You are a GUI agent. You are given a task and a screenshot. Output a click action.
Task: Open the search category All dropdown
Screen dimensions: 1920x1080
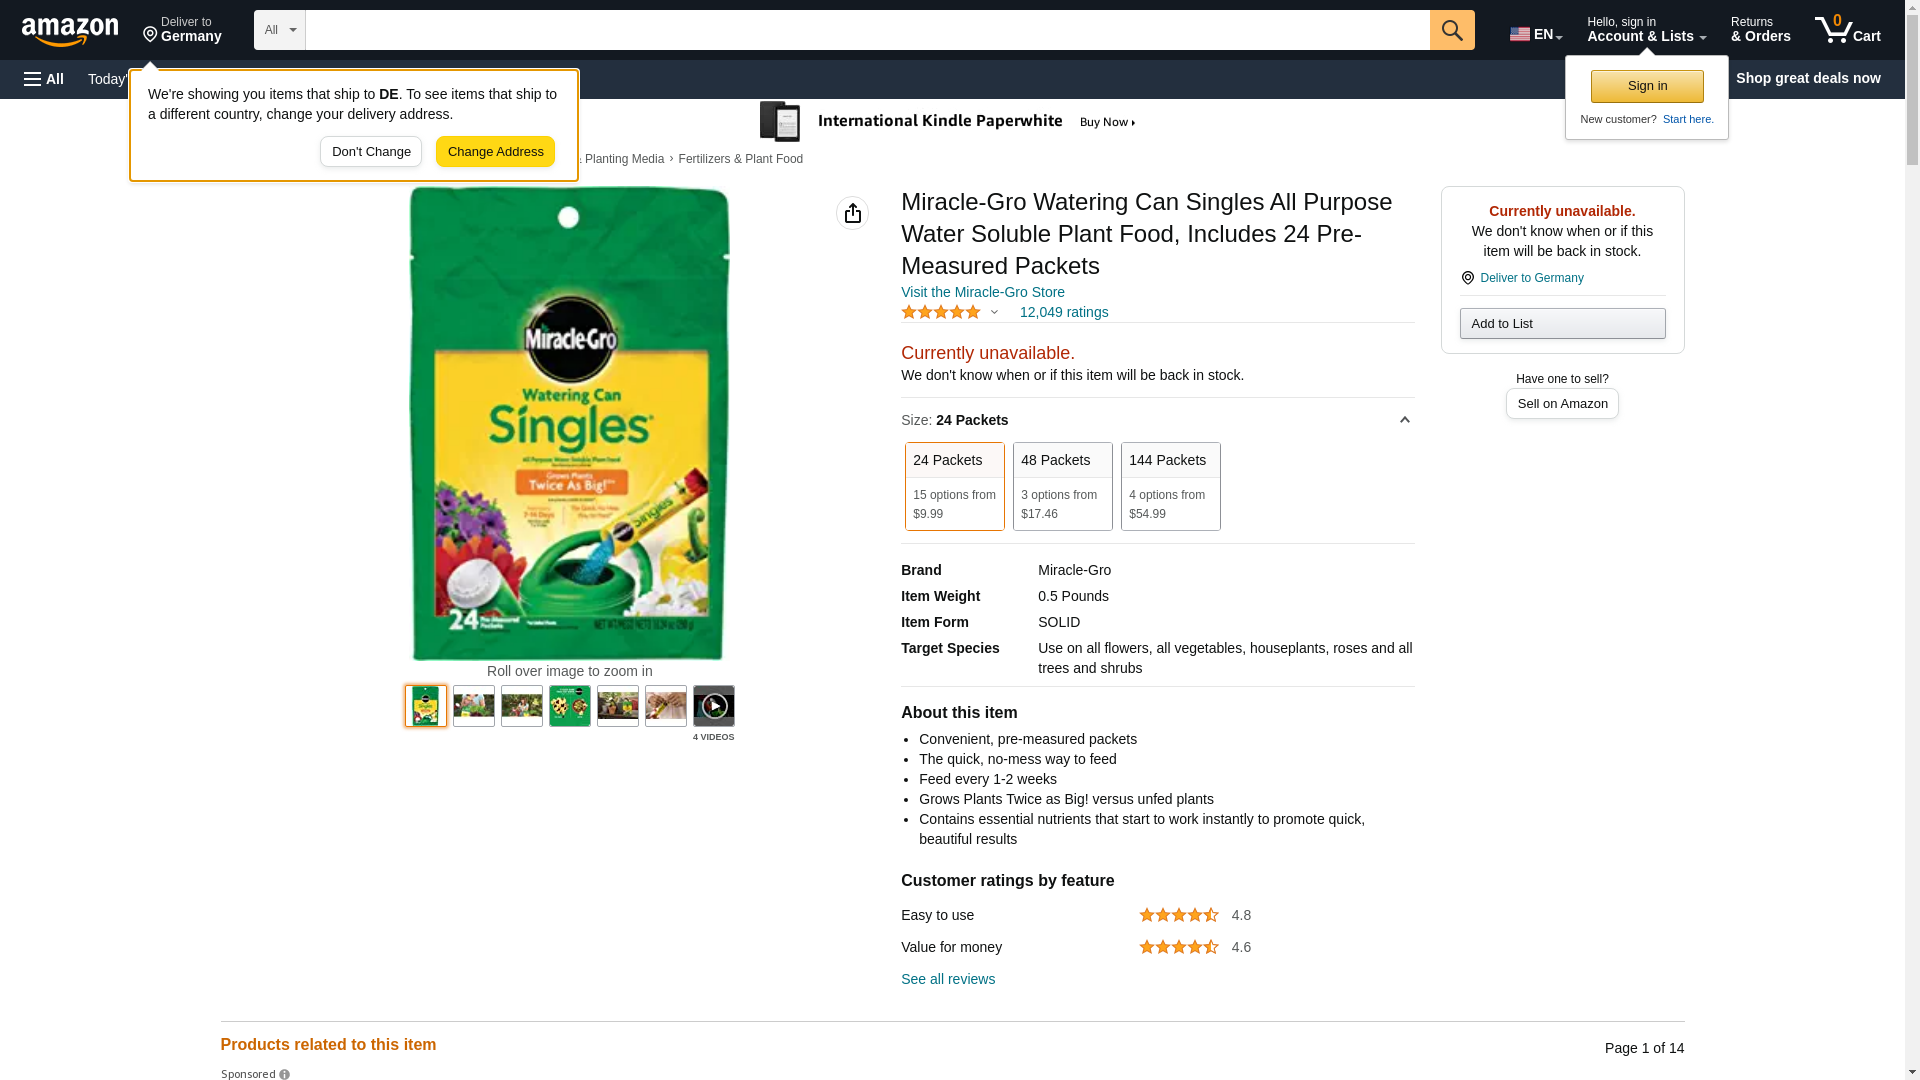[x=279, y=30]
